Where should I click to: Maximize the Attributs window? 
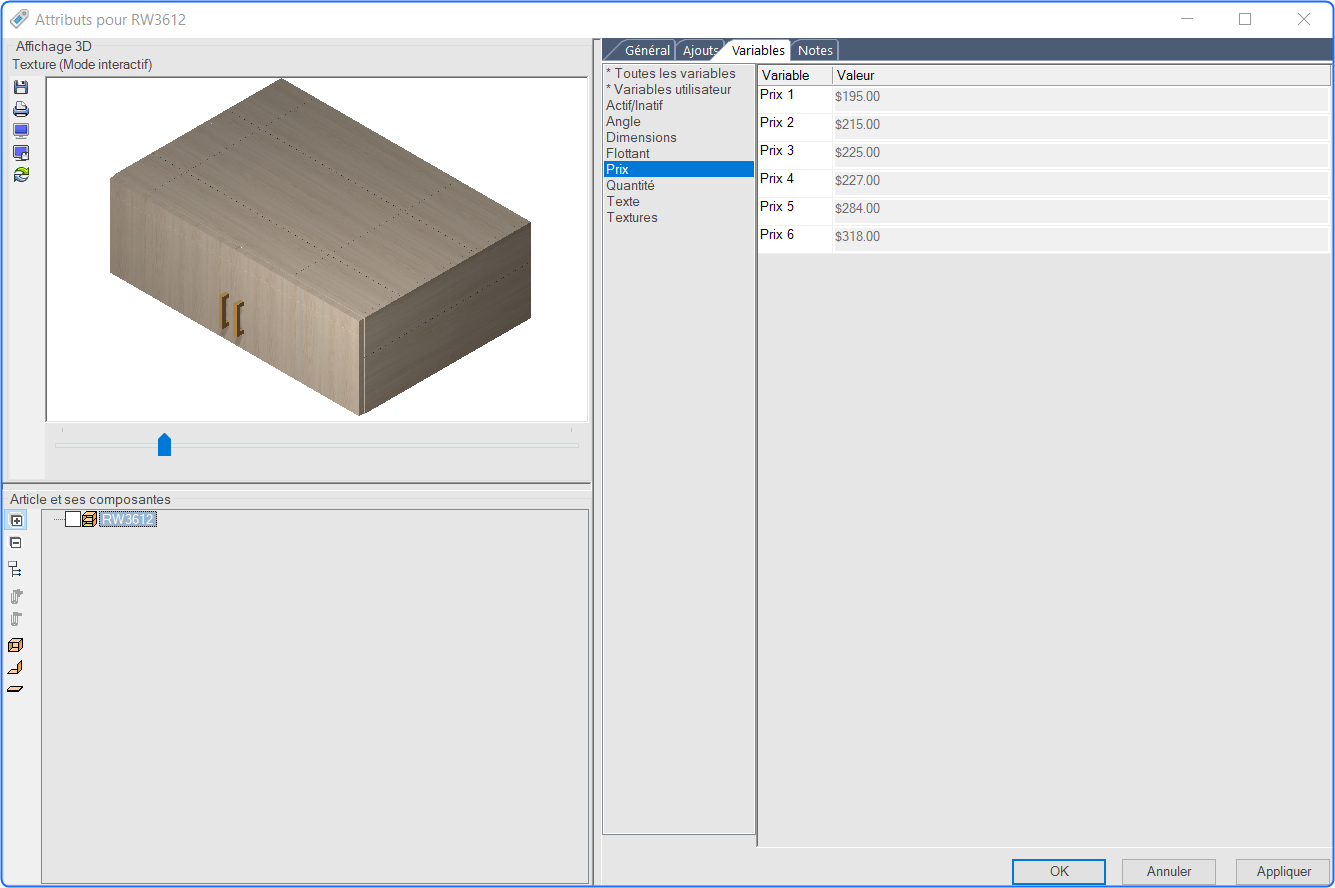tap(1245, 19)
